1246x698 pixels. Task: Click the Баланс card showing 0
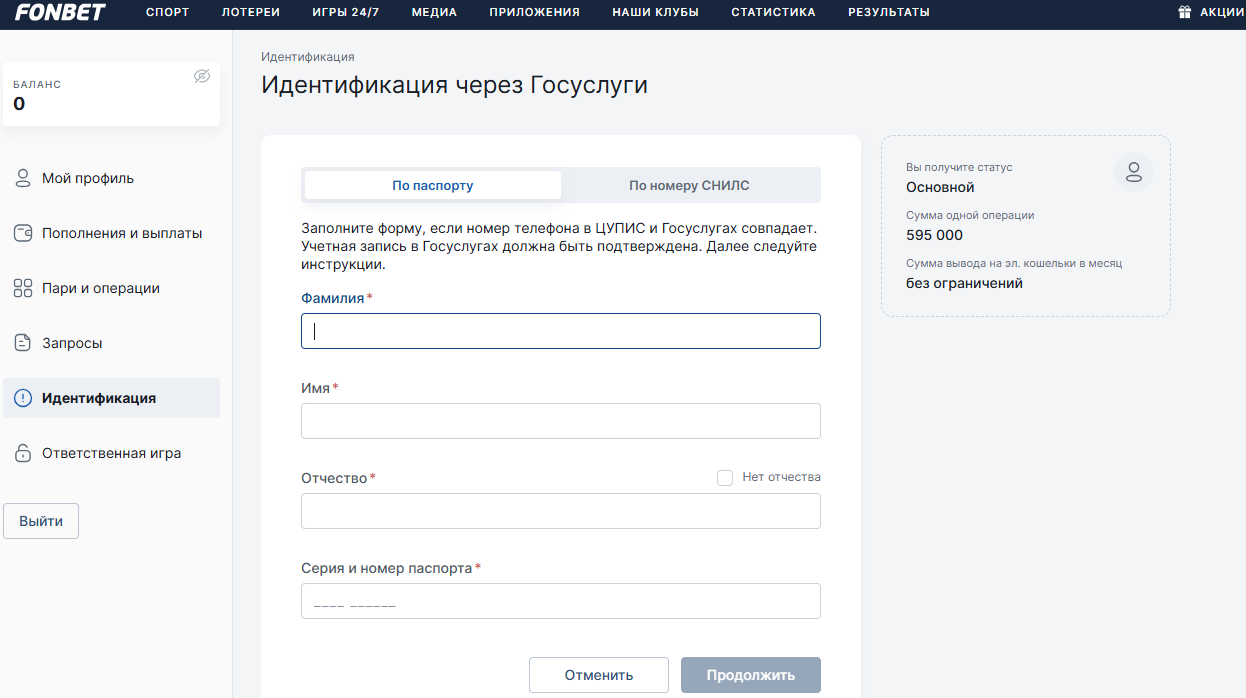click(x=111, y=93)
